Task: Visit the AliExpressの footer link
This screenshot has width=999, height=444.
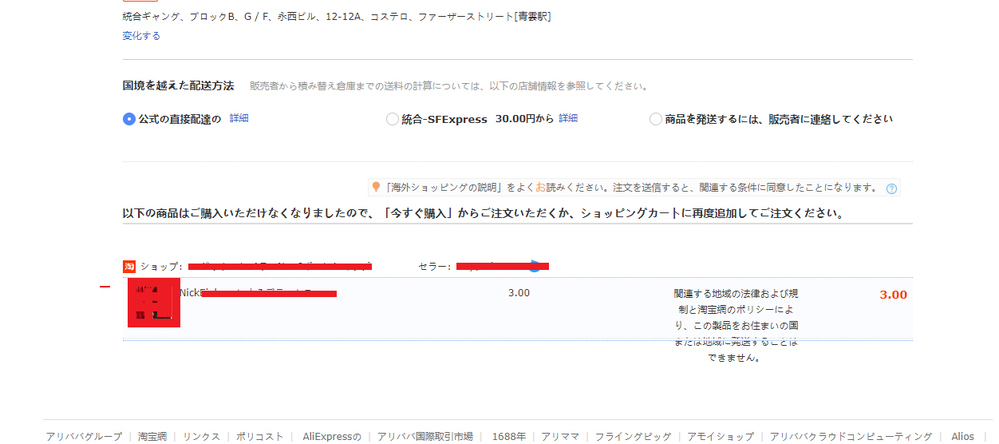Action: pyautogui.click(x=332, y=436)
